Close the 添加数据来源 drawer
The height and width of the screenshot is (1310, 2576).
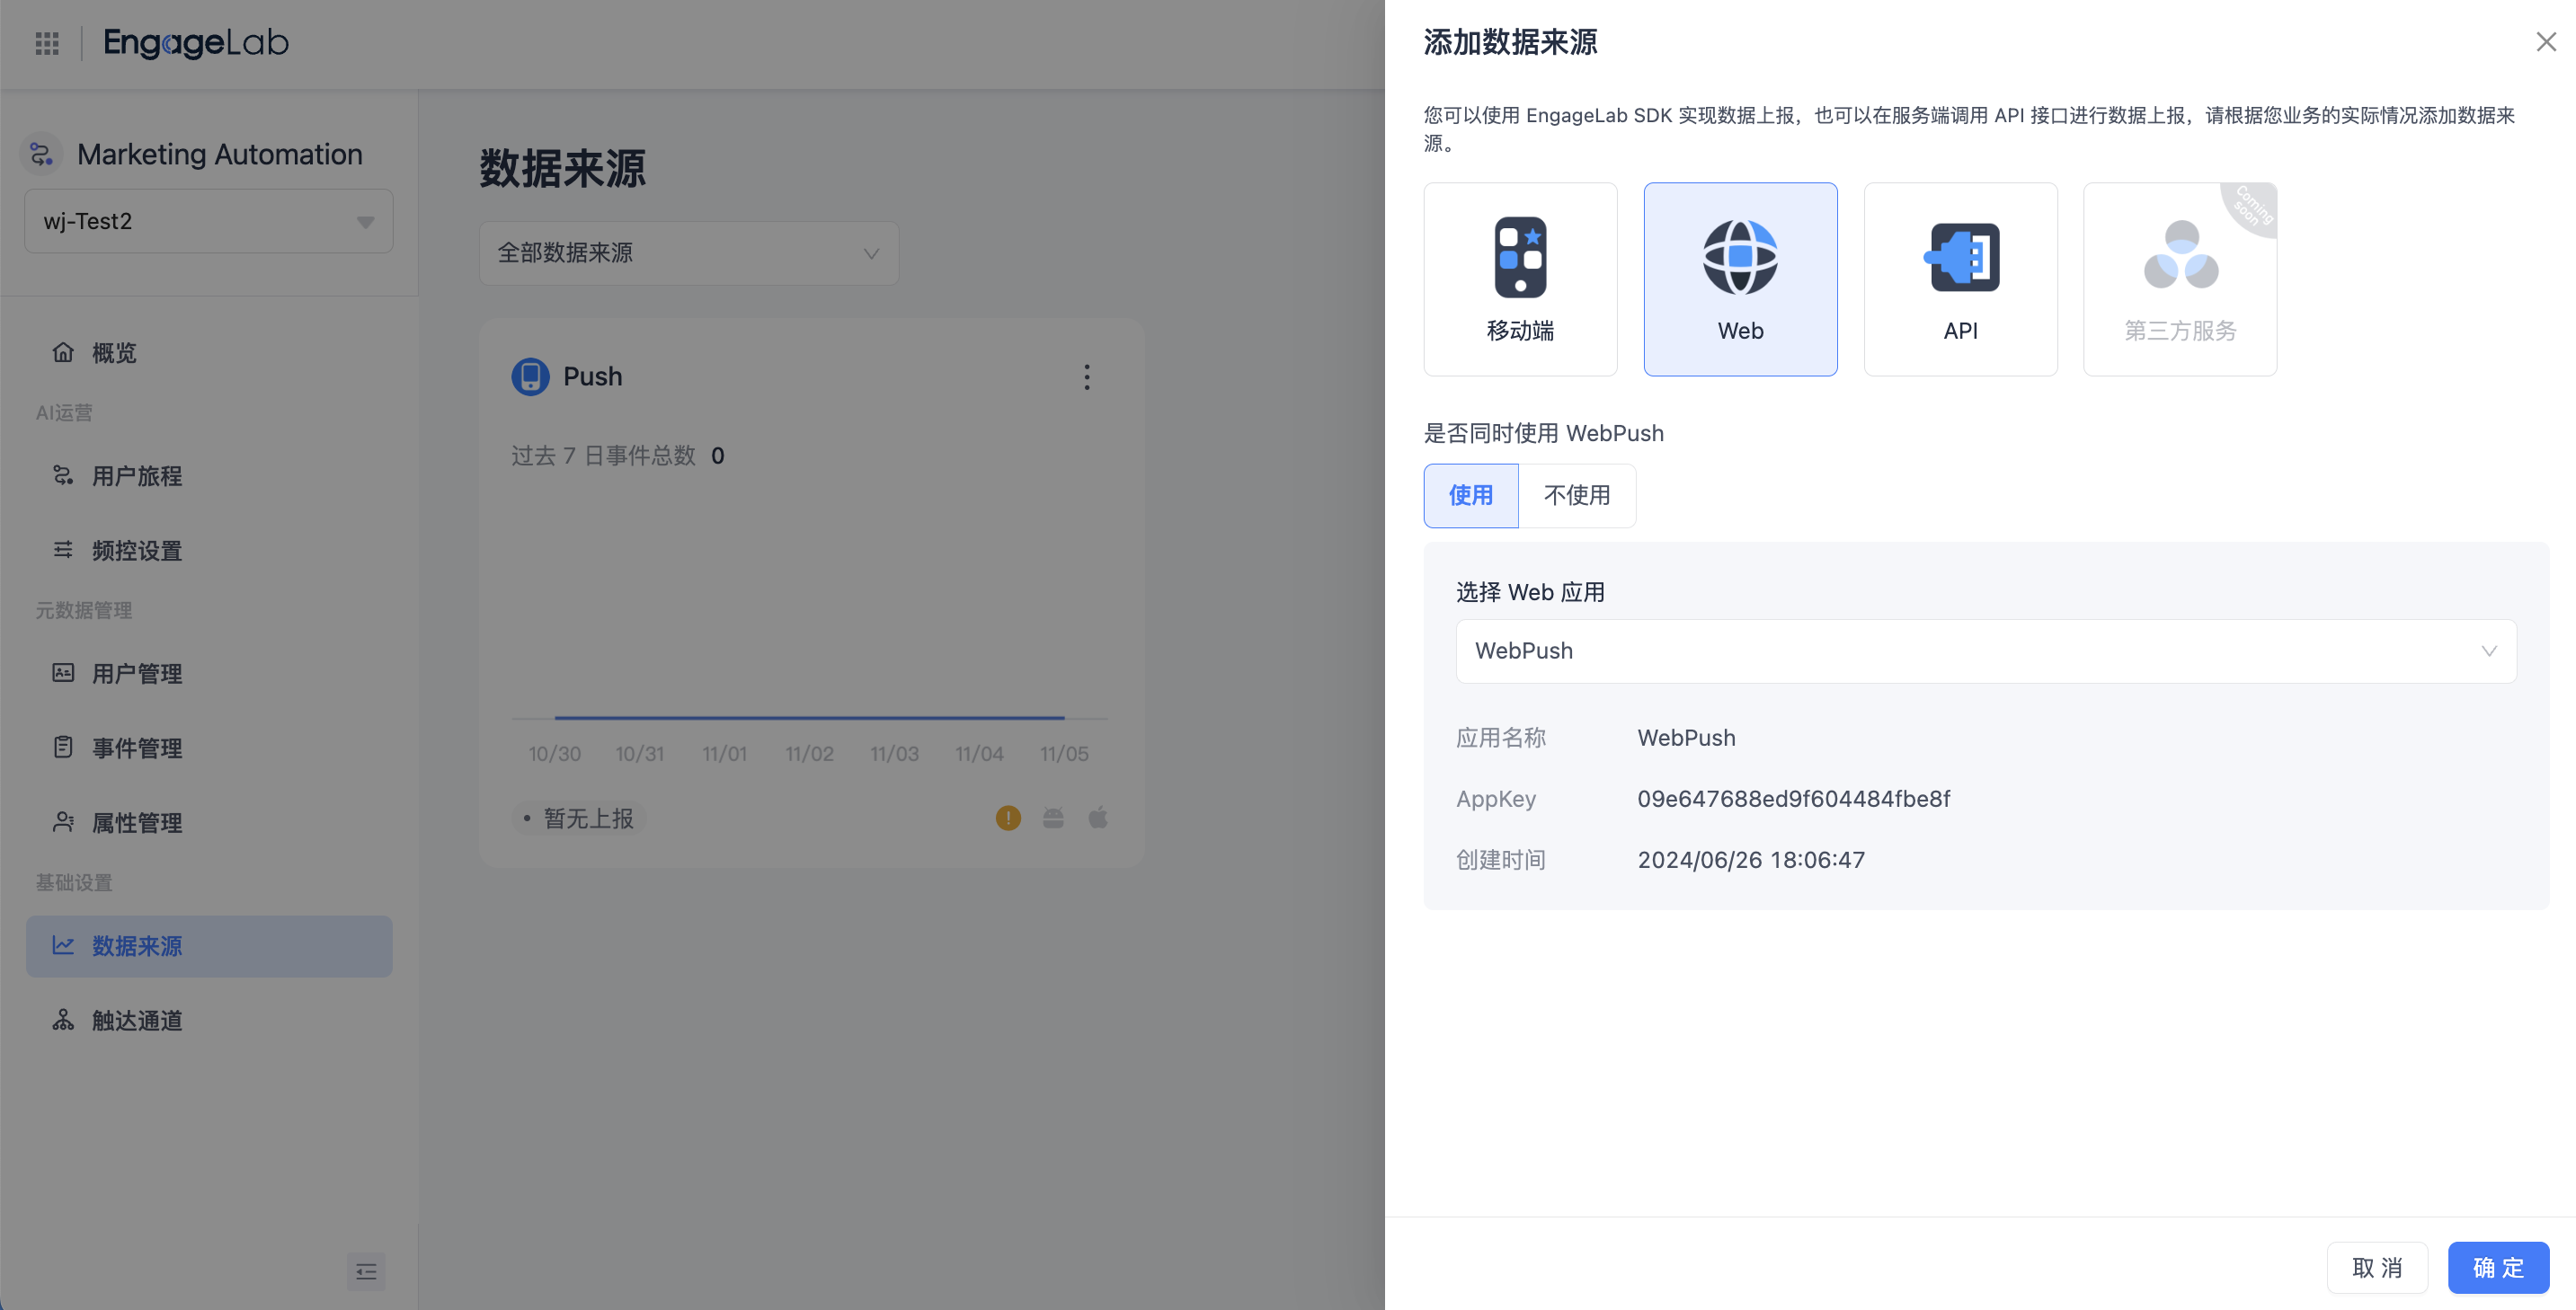click(x=2546, y=42)
